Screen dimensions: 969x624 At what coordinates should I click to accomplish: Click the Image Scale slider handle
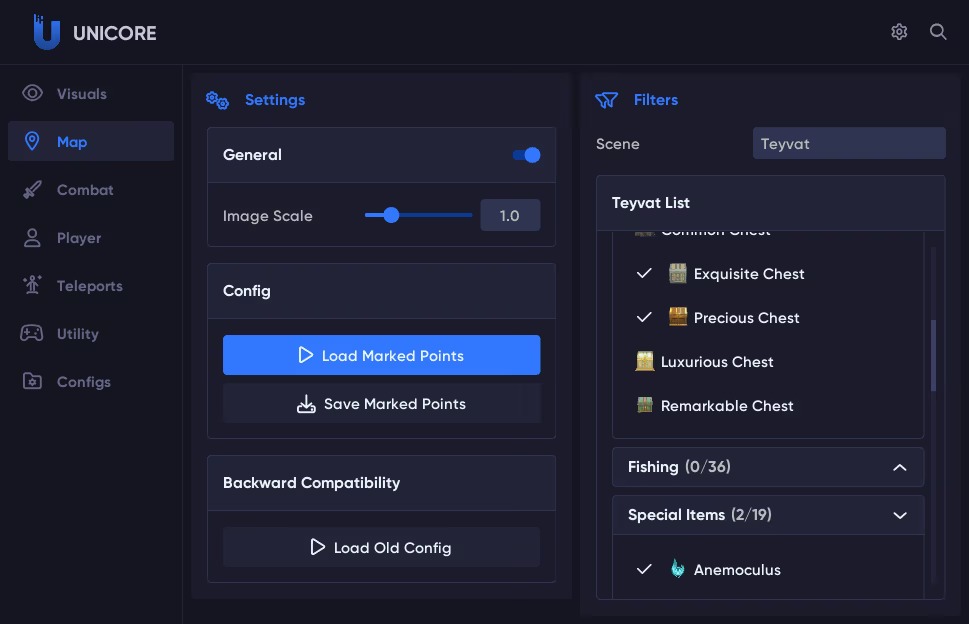click(x=391, y=215)
